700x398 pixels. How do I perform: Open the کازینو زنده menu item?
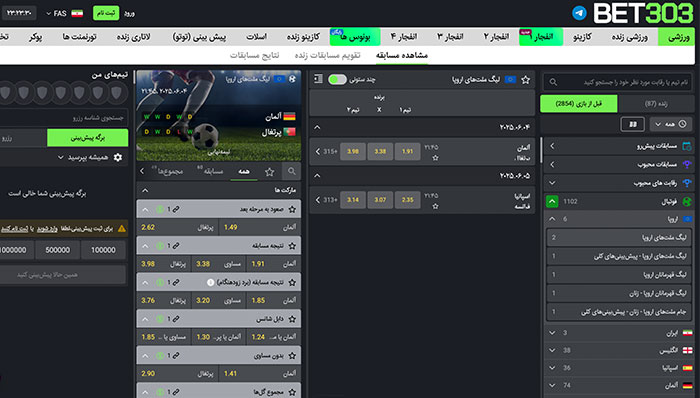(303, 37)
